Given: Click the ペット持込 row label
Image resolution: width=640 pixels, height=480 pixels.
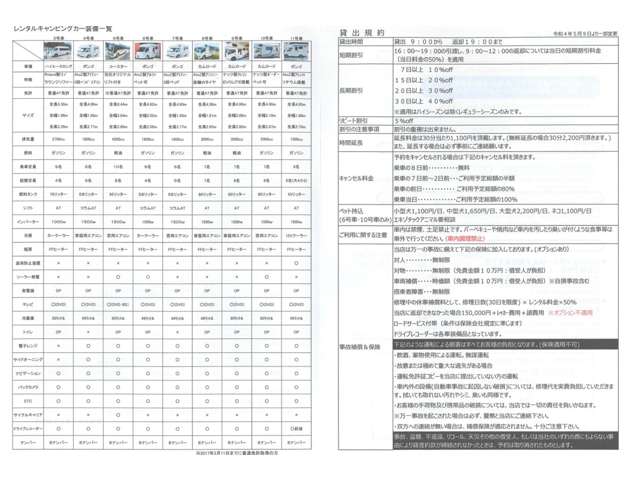Looking at the screenshot, I should coord(351,211).
